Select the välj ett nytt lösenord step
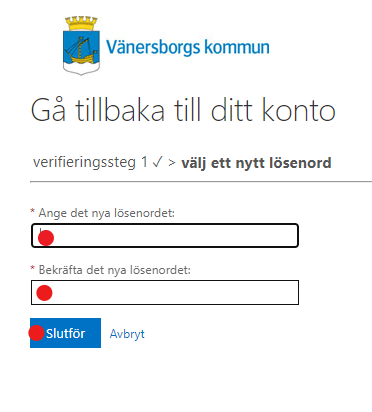This screenshot has width=372, height=412. point(256,163)
